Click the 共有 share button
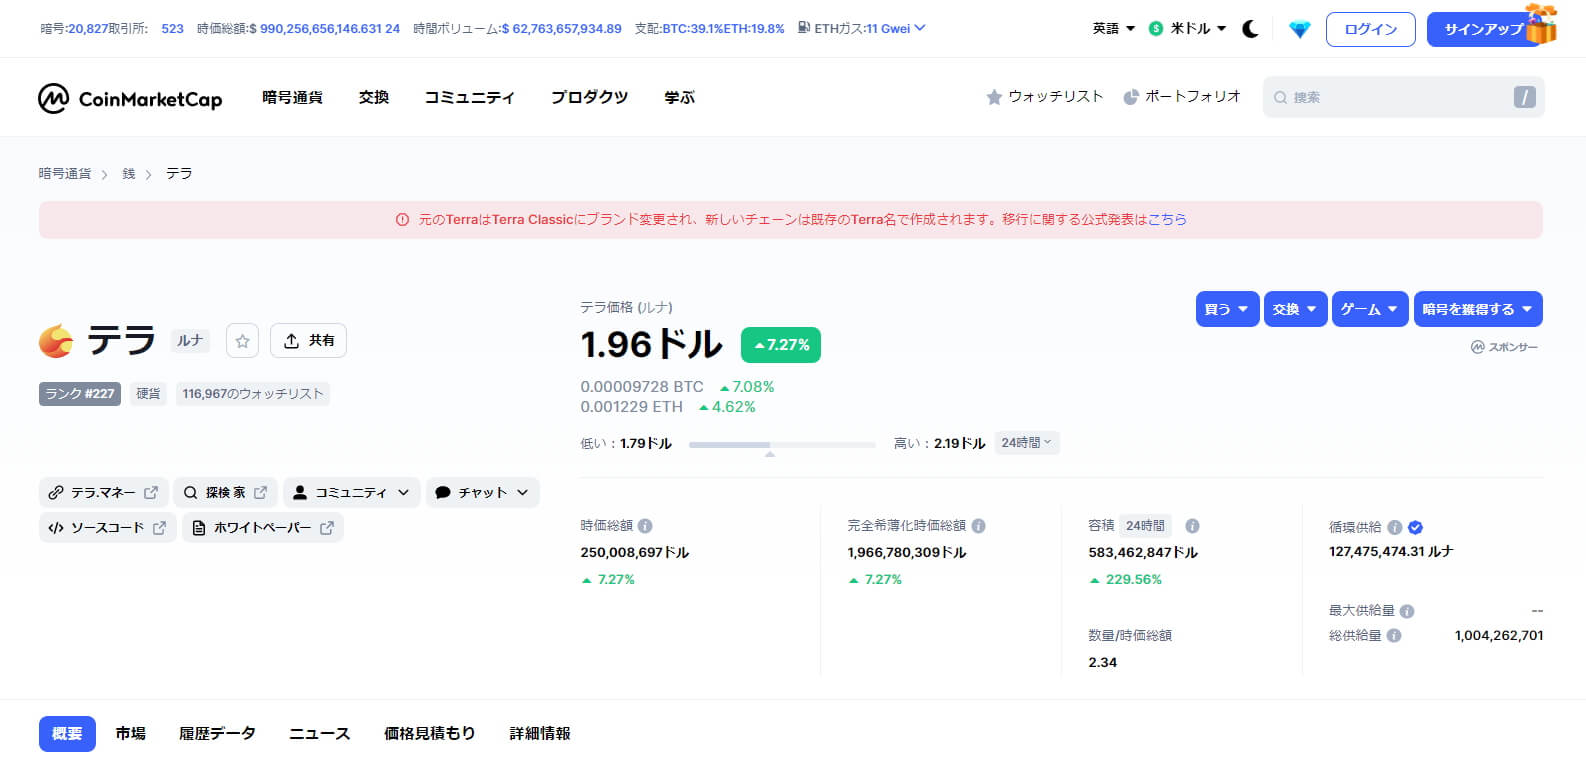 (309, 341)
